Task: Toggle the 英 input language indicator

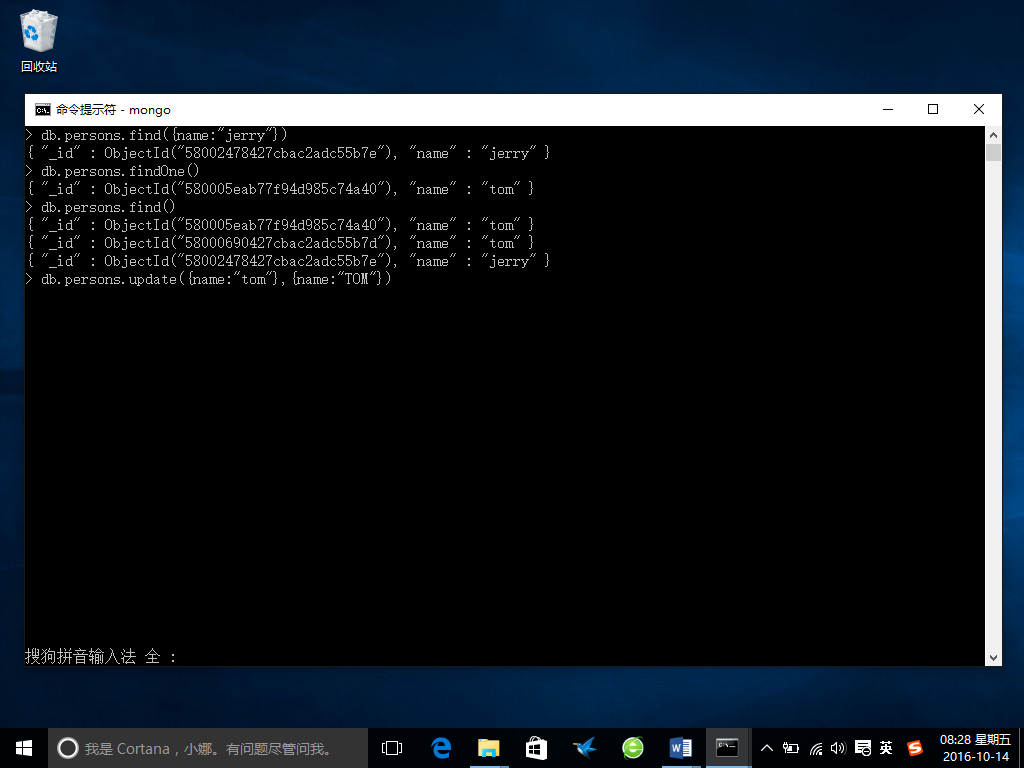Action: pyautogui.click(x=886, y=748)
